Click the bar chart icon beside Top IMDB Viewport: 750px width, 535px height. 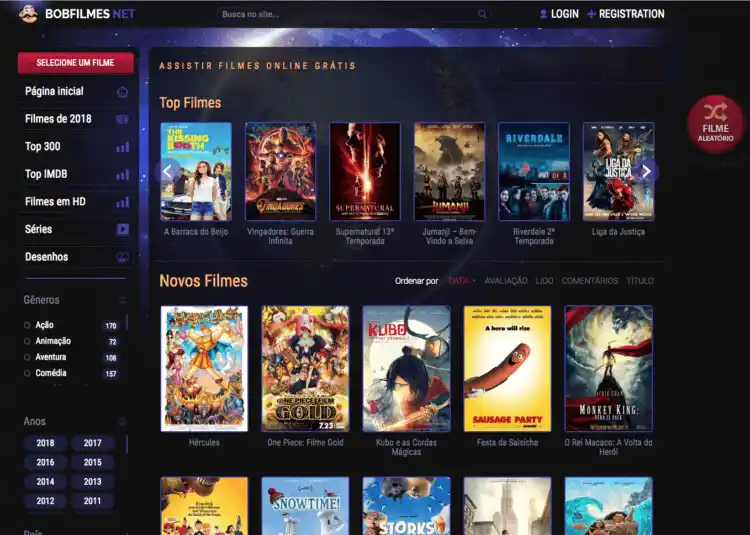pos(123,175)
